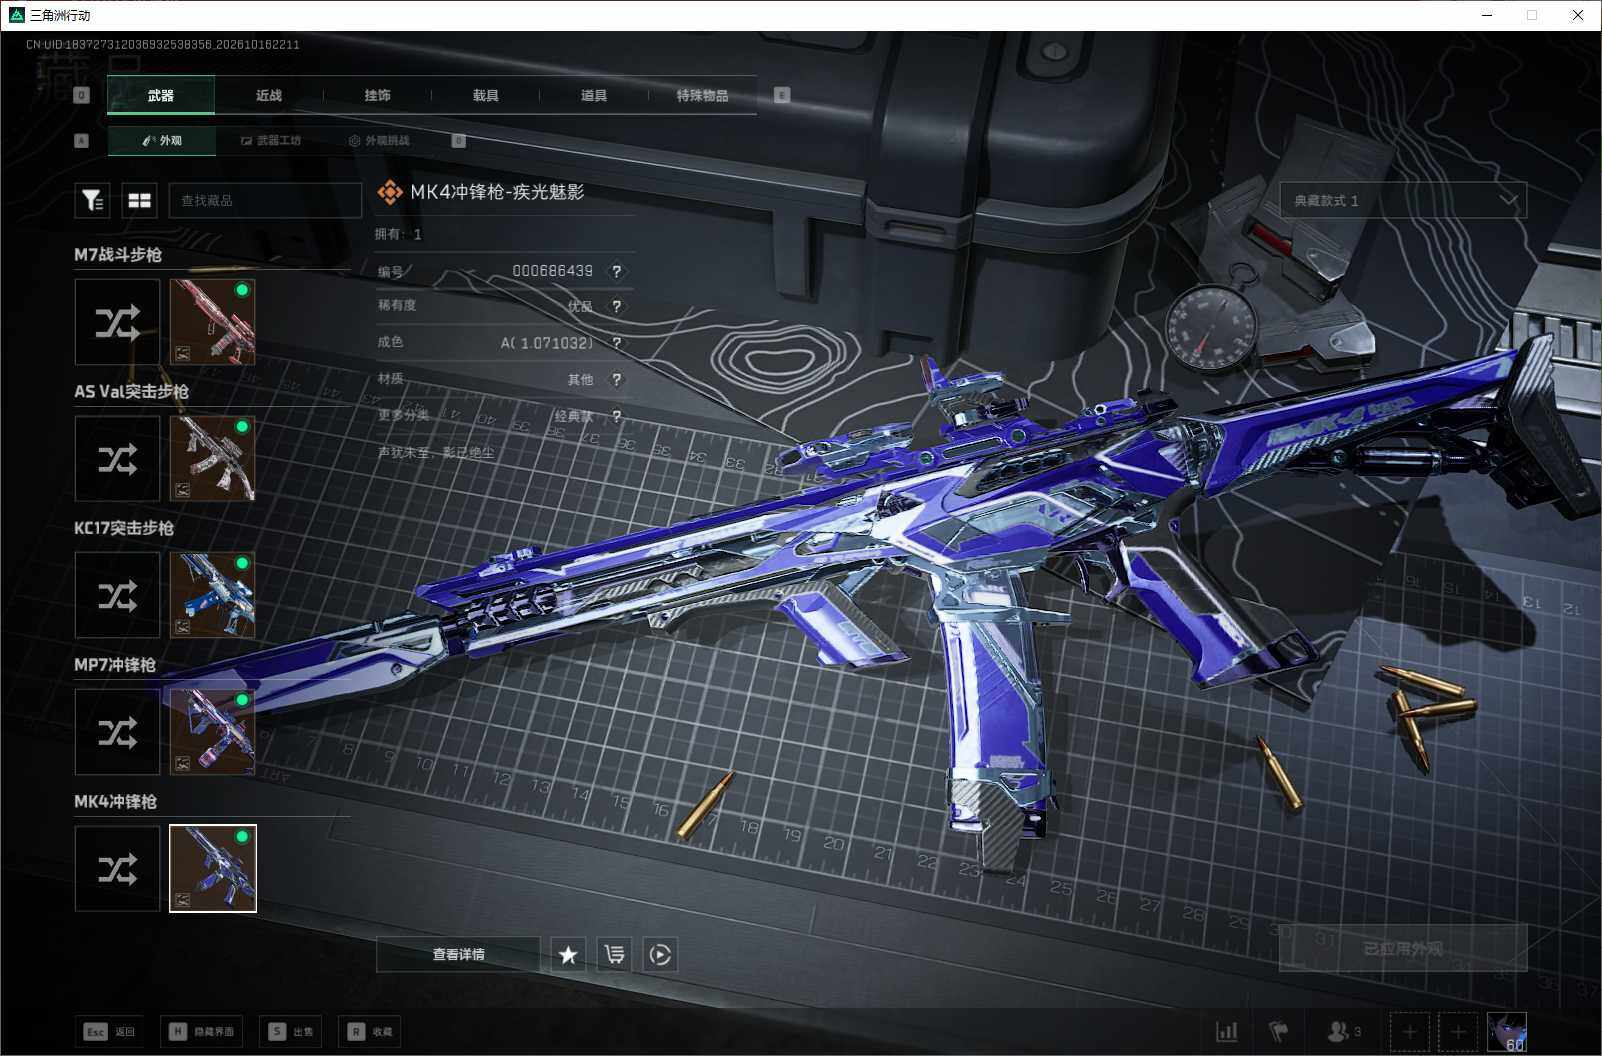Switch to the 近战 tab

pyautogui.click(x=269, y=95)
